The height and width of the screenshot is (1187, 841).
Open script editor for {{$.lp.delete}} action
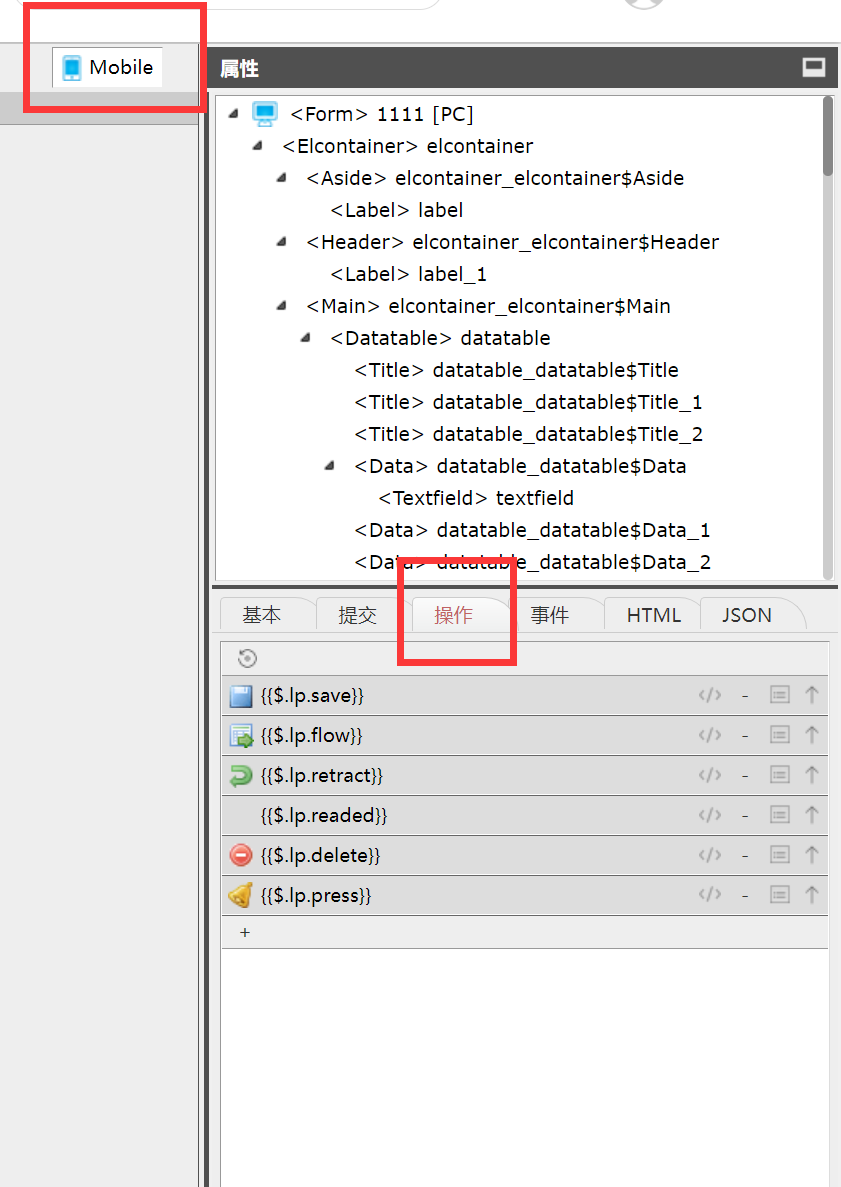709,855
